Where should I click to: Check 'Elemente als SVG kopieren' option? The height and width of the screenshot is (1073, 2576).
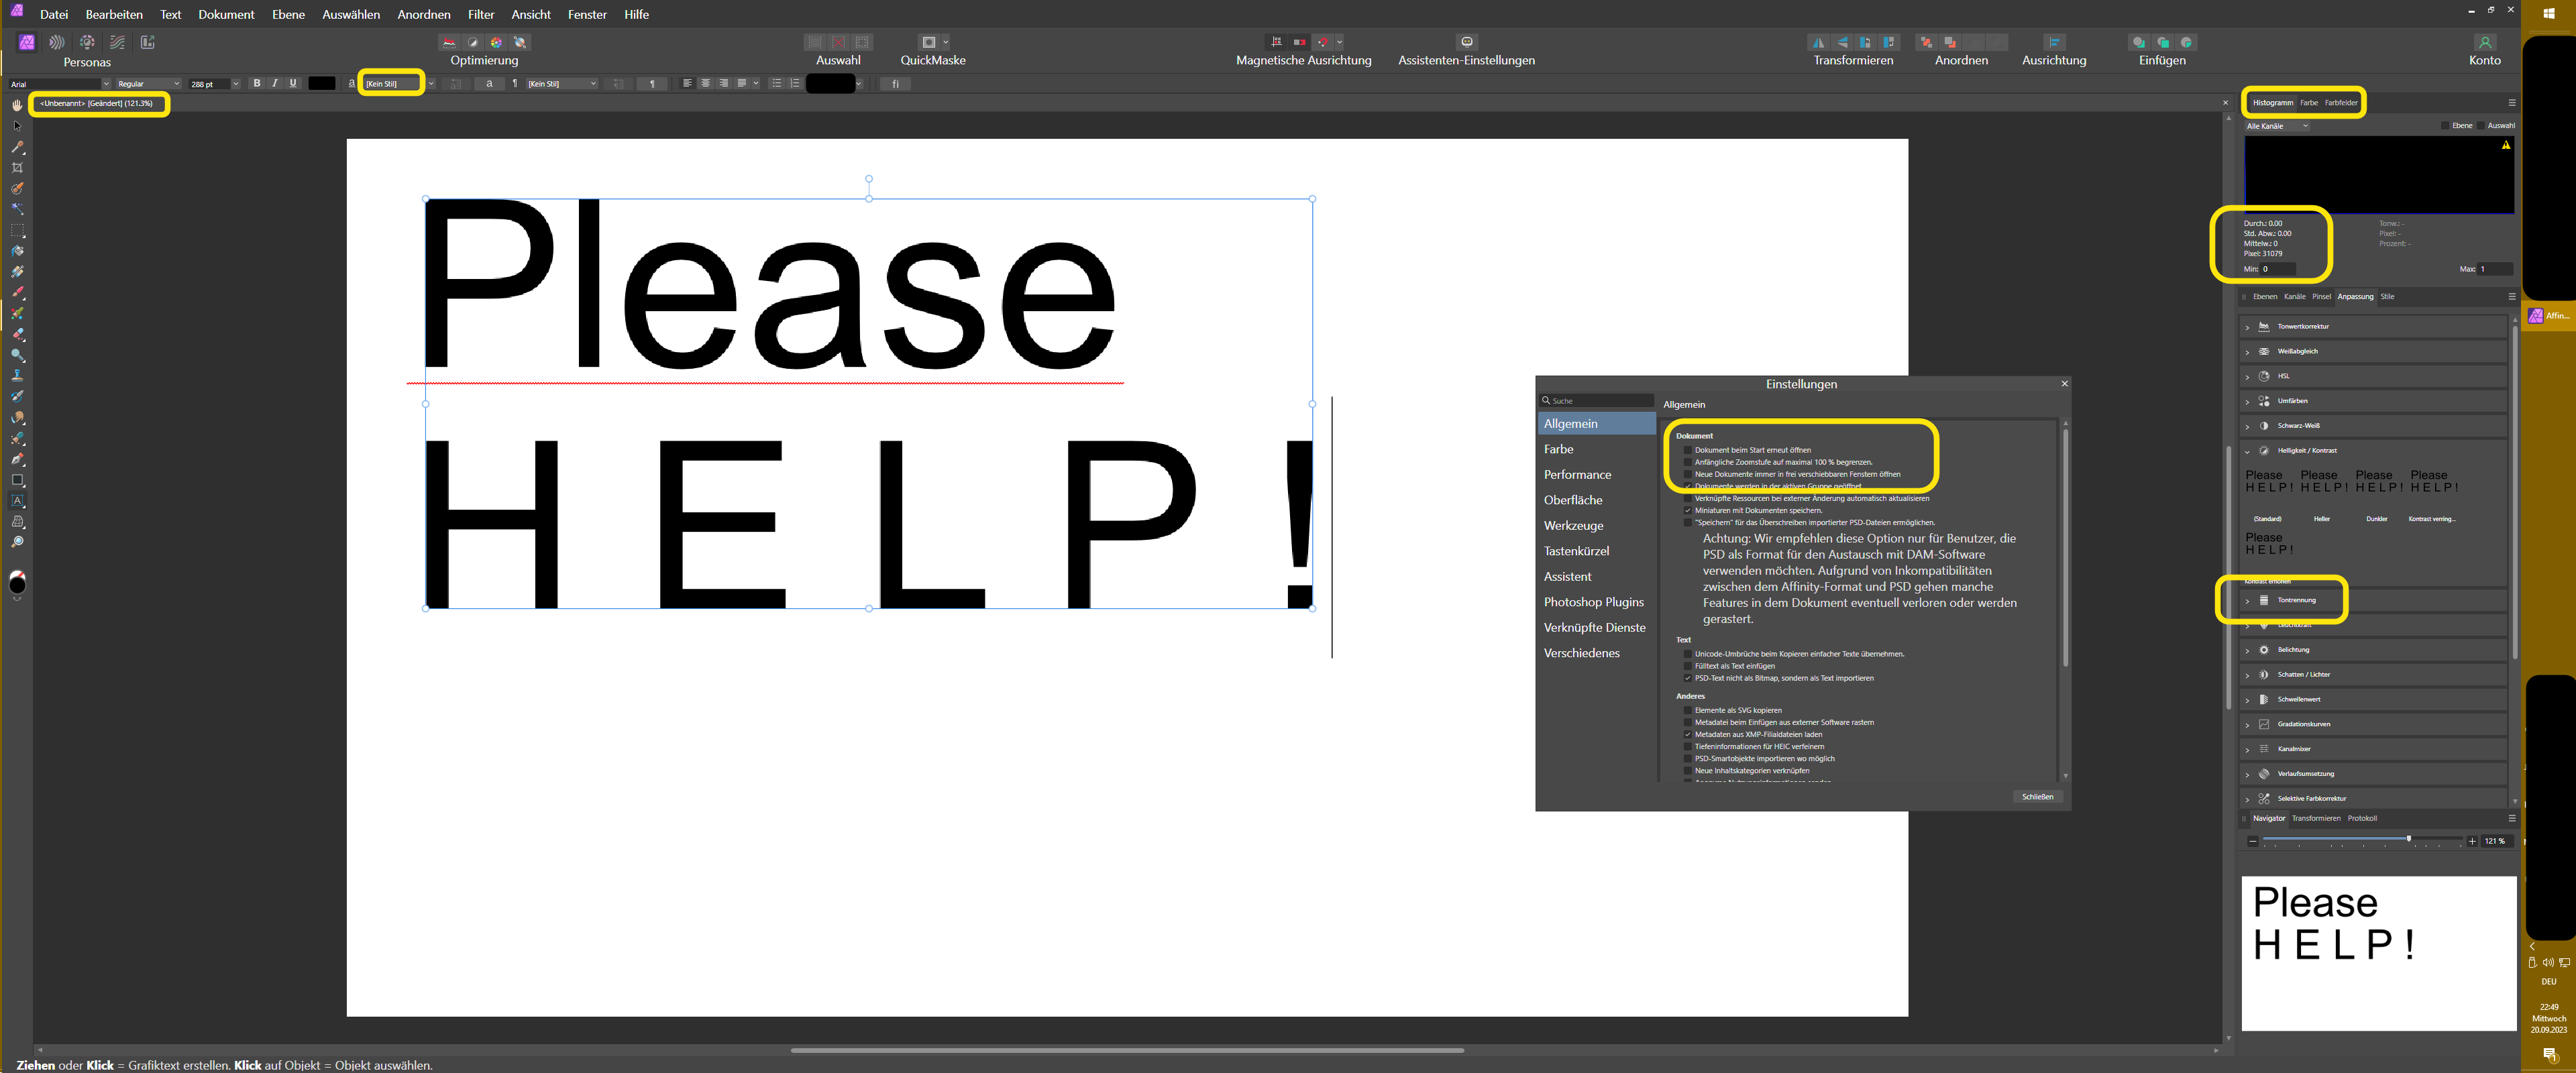click(1688, 710)
